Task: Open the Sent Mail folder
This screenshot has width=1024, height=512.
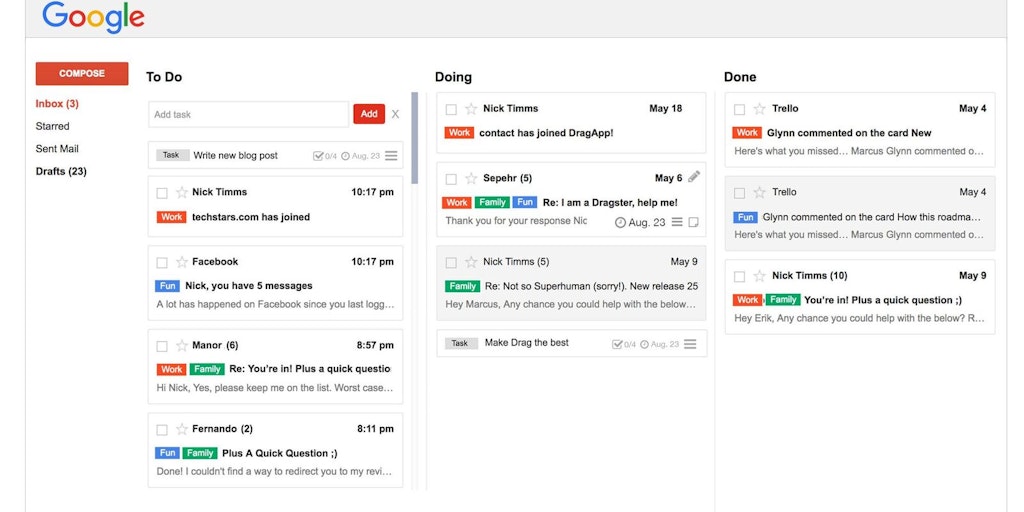Action: tap(57, 149)
